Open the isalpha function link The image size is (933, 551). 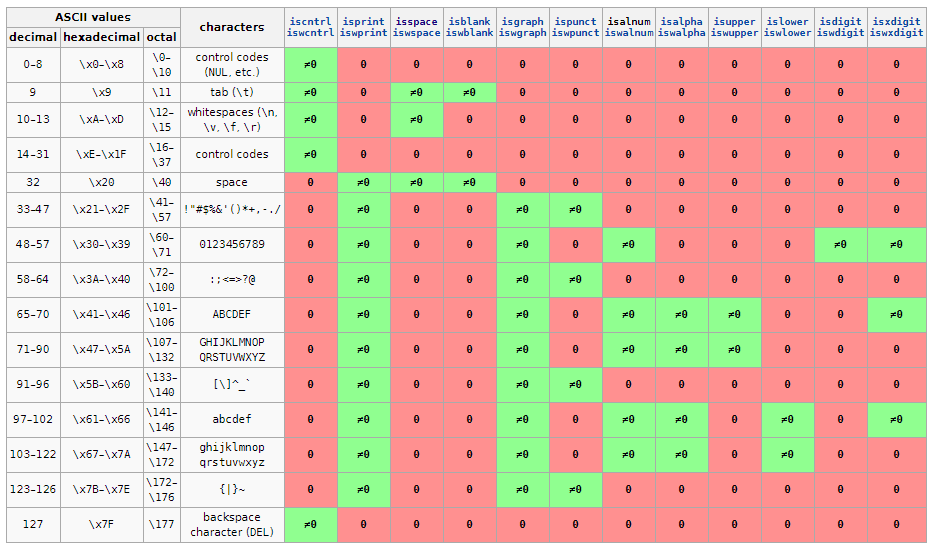(682, 21)
